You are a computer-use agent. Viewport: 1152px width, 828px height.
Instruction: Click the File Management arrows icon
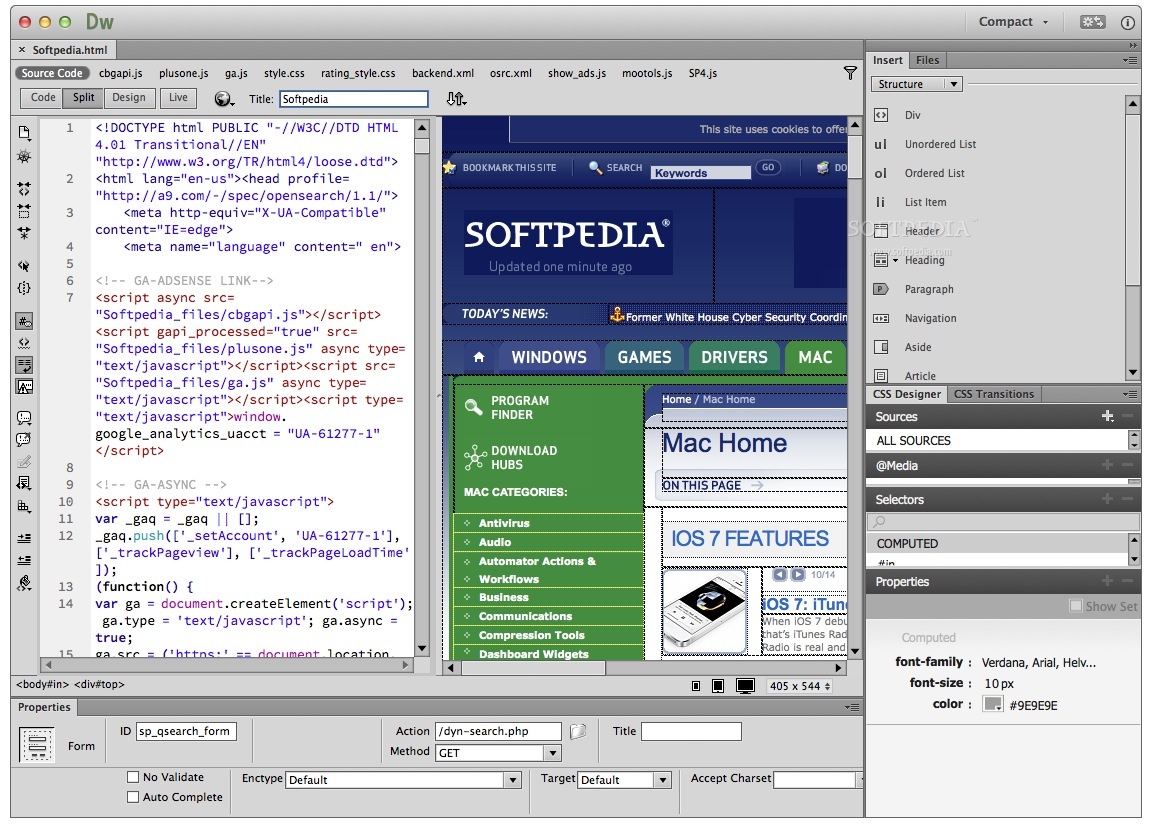pyautogui.click(x=456, y=98)
